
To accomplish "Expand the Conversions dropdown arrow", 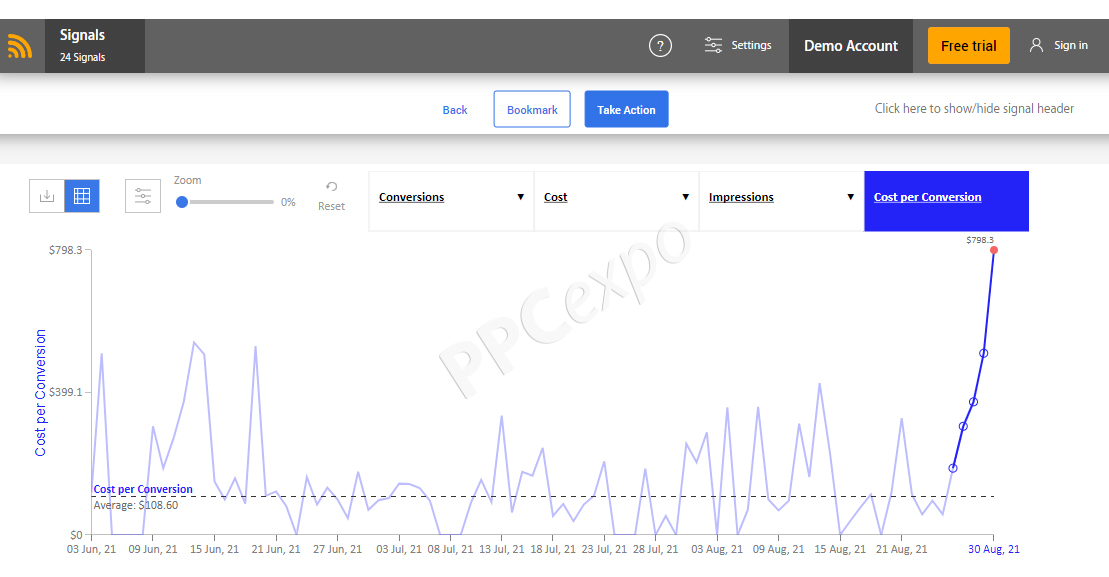I will click(521, 197).
